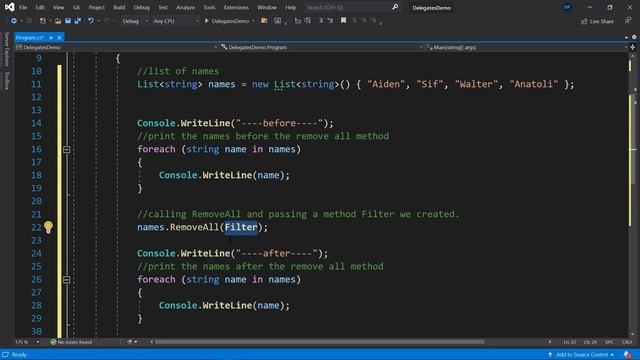Open the Any CPU platform dropdown
The image size is (640, 360).
tap(176, 21)
